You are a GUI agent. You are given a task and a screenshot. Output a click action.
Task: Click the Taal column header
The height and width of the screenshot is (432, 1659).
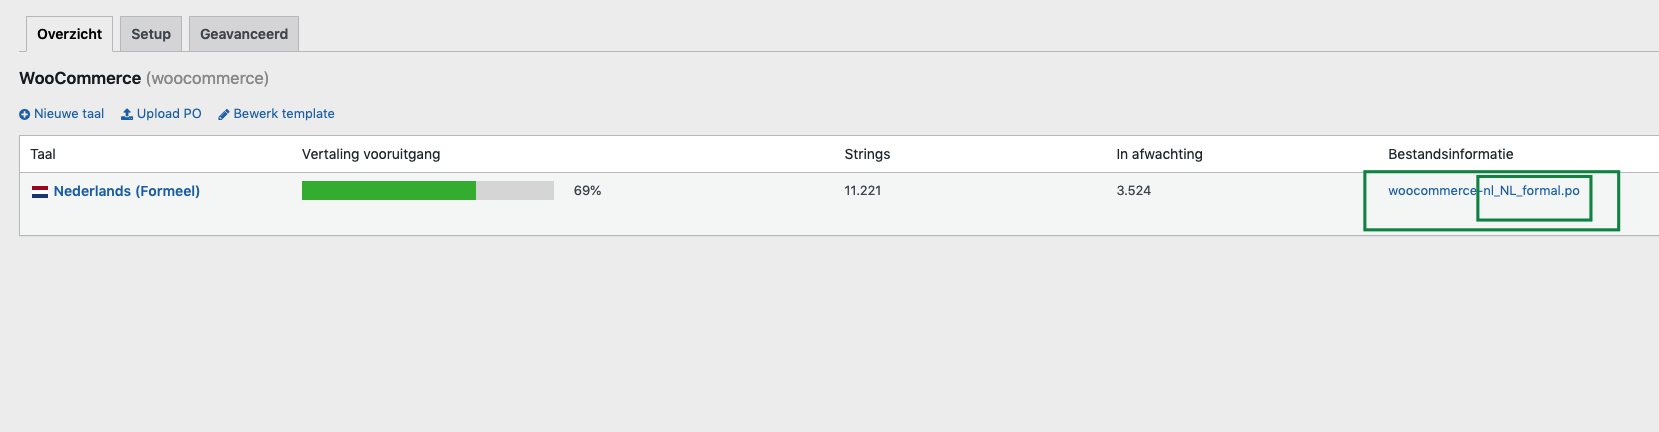point(43,154)
